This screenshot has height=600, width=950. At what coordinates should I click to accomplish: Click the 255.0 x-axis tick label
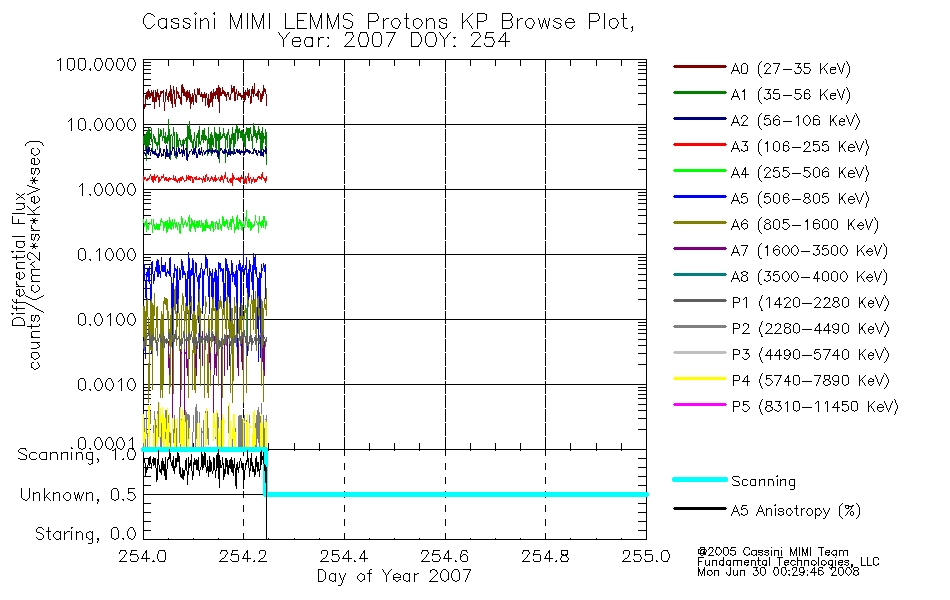tap(646, 556)
